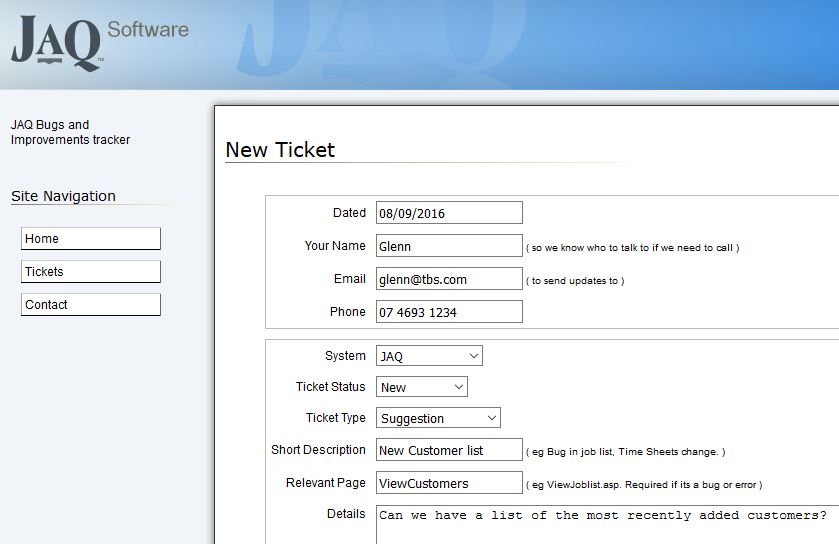Screen dimensions: 839x544
Task: Click the JAQ Bugs and Improvements tracker text
Action: click(70, 133)
